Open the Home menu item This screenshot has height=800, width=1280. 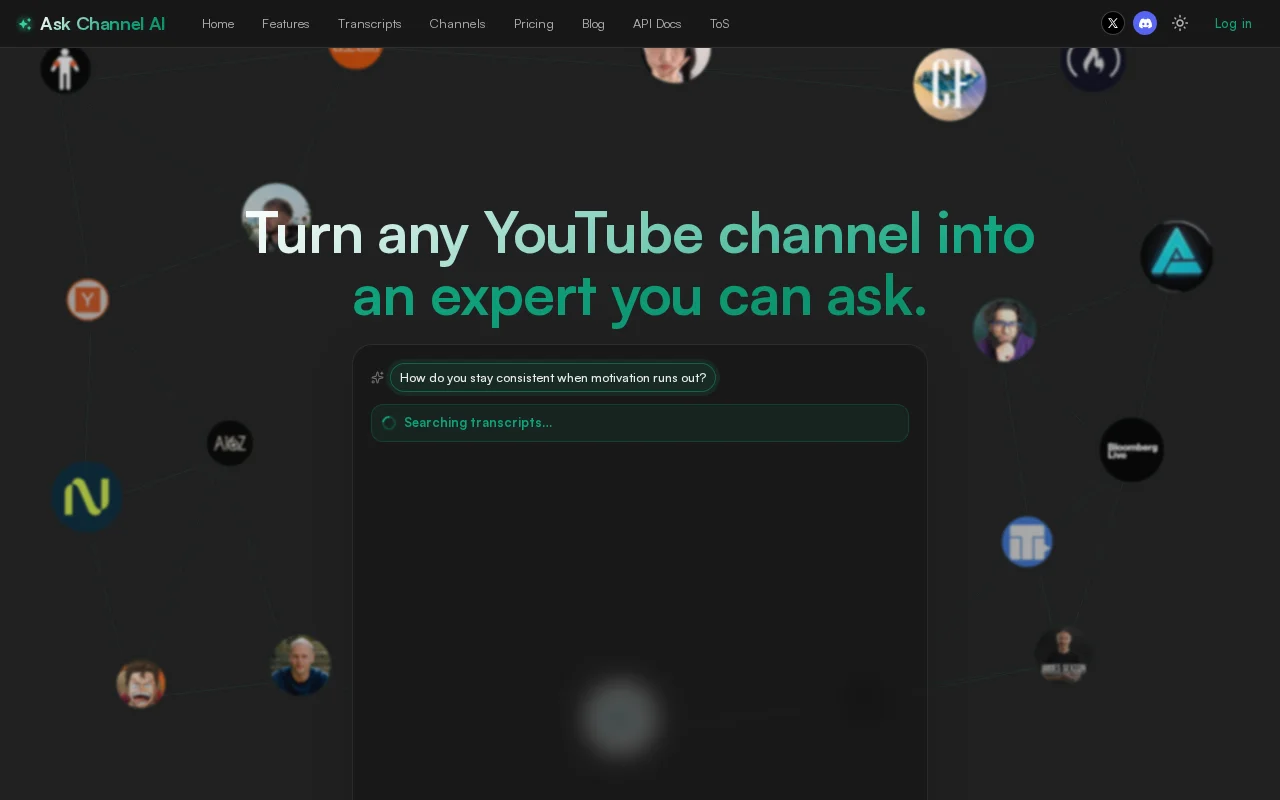pos(218,24)
